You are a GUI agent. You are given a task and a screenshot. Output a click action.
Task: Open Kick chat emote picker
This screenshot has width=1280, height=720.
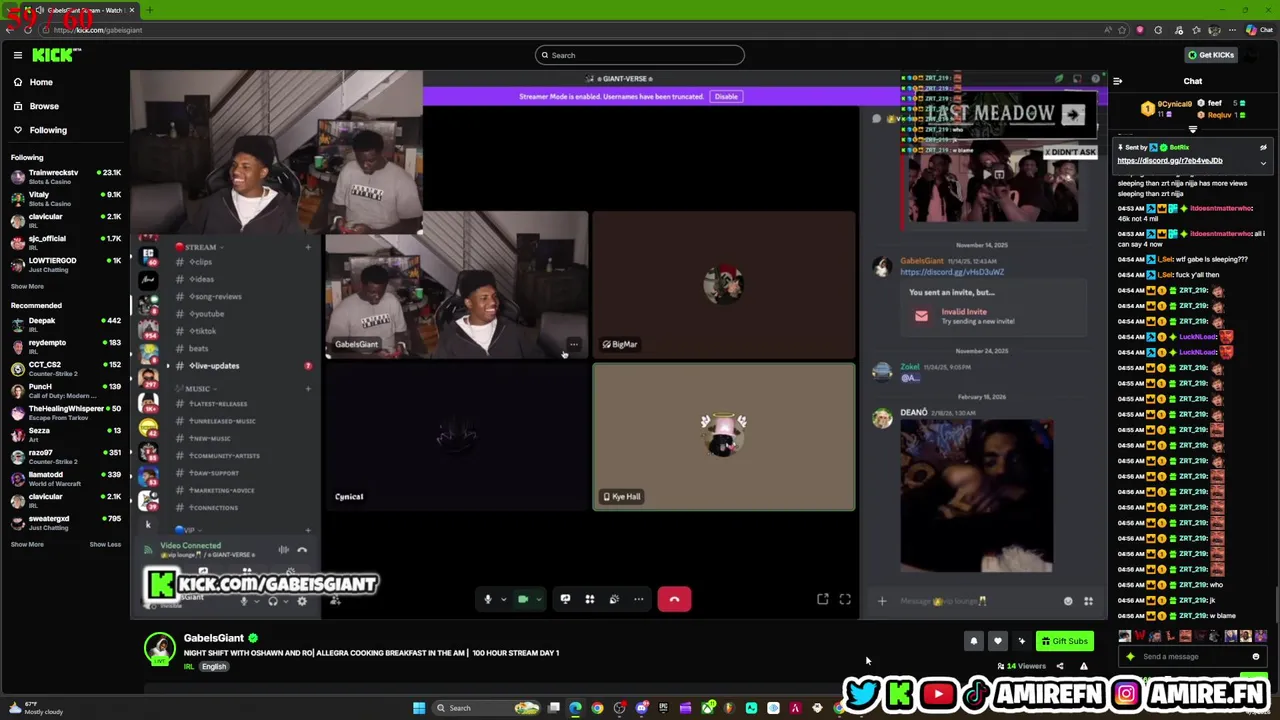pos(1256,657)
